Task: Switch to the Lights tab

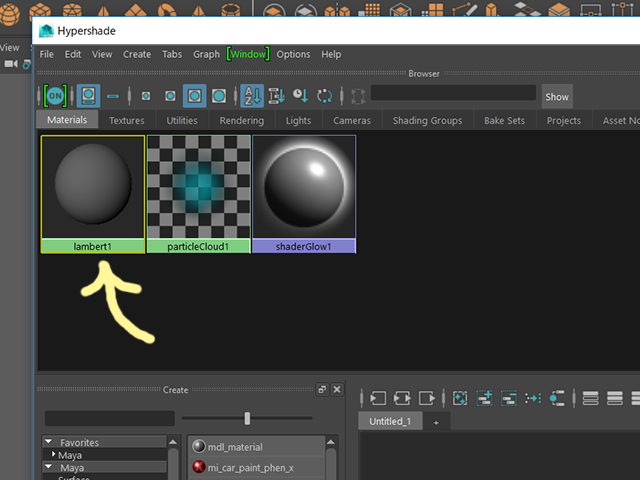Action: (x=298, y=120)
